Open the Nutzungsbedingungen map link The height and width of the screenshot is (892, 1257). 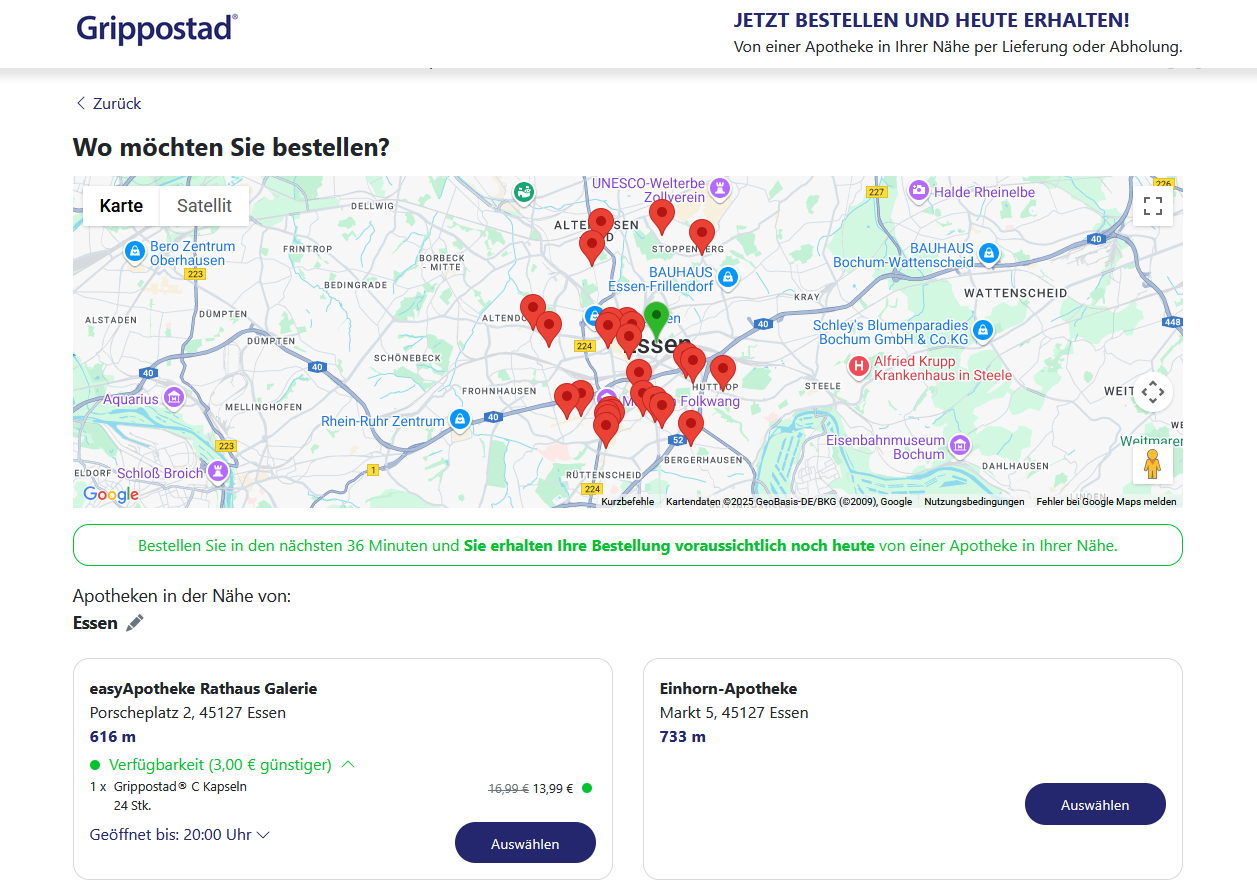click(974, 502)
